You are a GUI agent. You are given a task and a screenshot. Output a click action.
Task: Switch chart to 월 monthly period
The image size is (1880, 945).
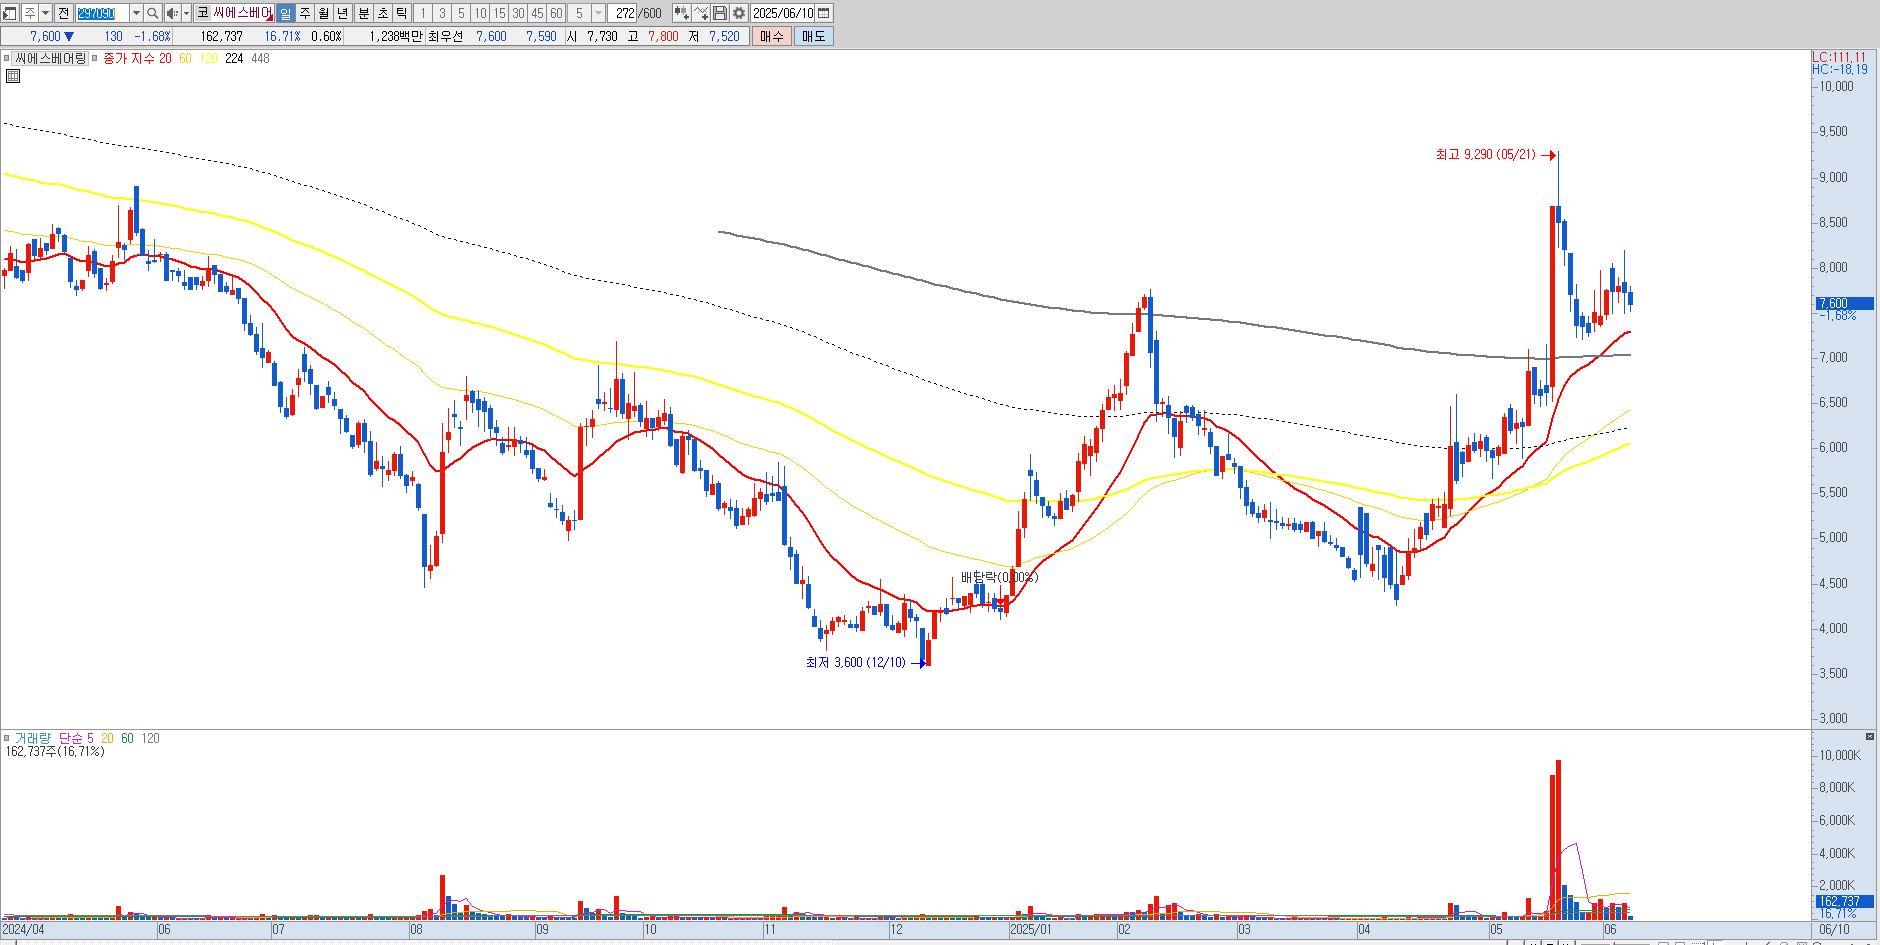[x=324, y=13]
